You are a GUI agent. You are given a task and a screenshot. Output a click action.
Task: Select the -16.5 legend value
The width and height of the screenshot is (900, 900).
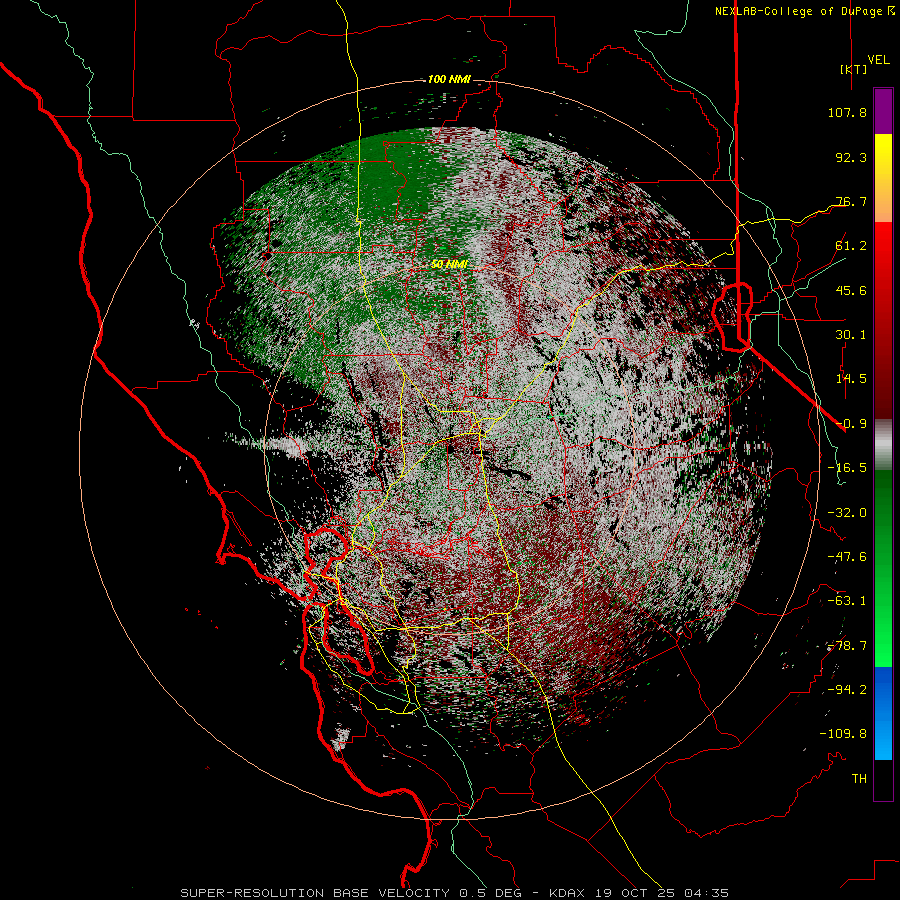click(847, 468)
